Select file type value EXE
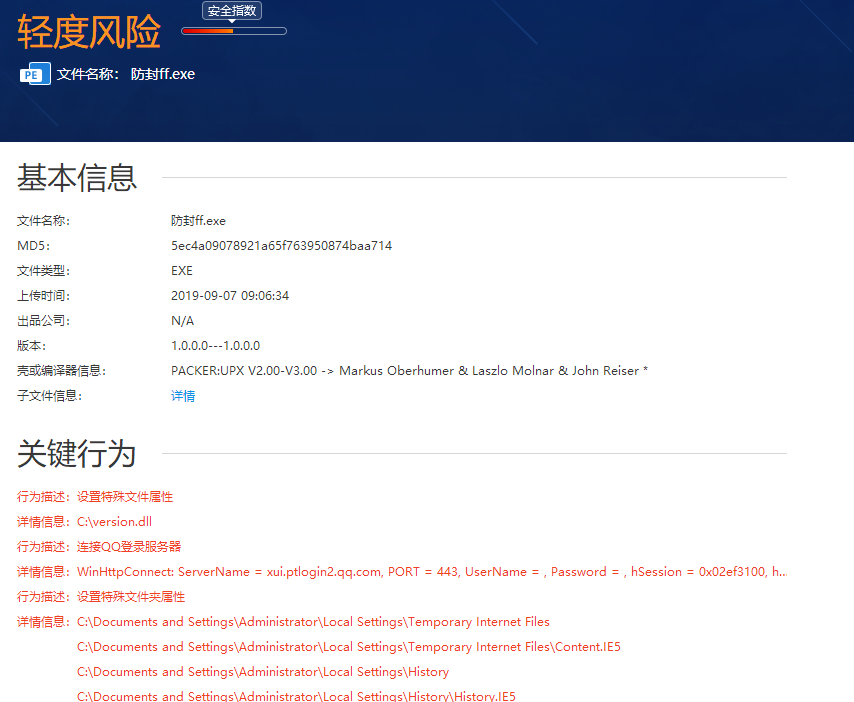This screenshot has height=702, width=854. (x=182, y=271)
